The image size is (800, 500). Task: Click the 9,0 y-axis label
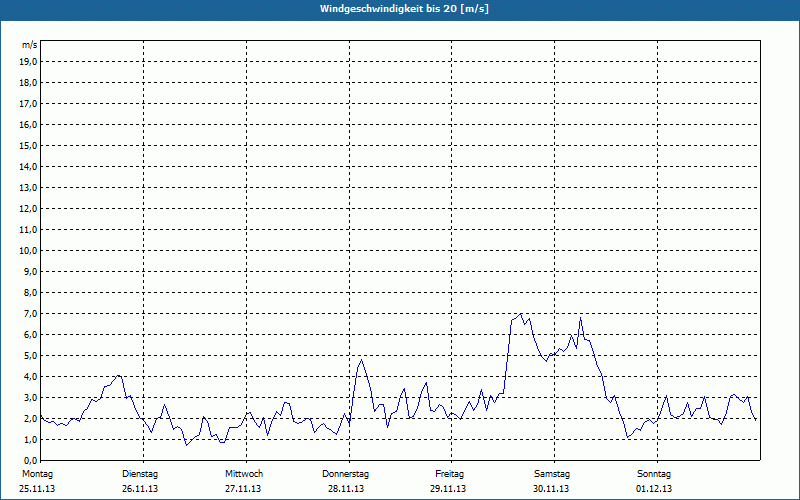pos(30,271)
